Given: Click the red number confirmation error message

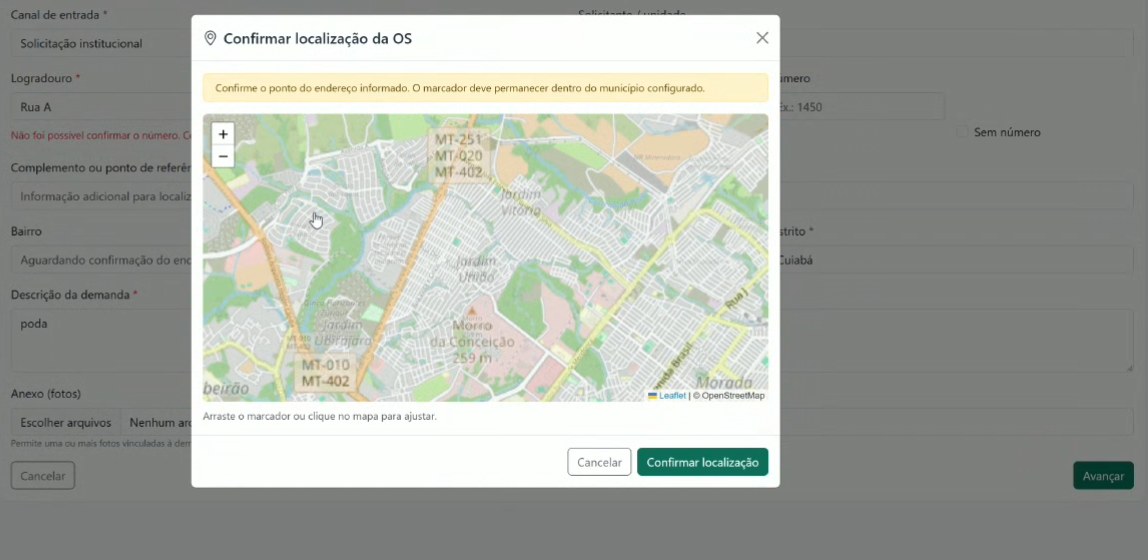Looking at the screenshot, I should coord(101,135).
